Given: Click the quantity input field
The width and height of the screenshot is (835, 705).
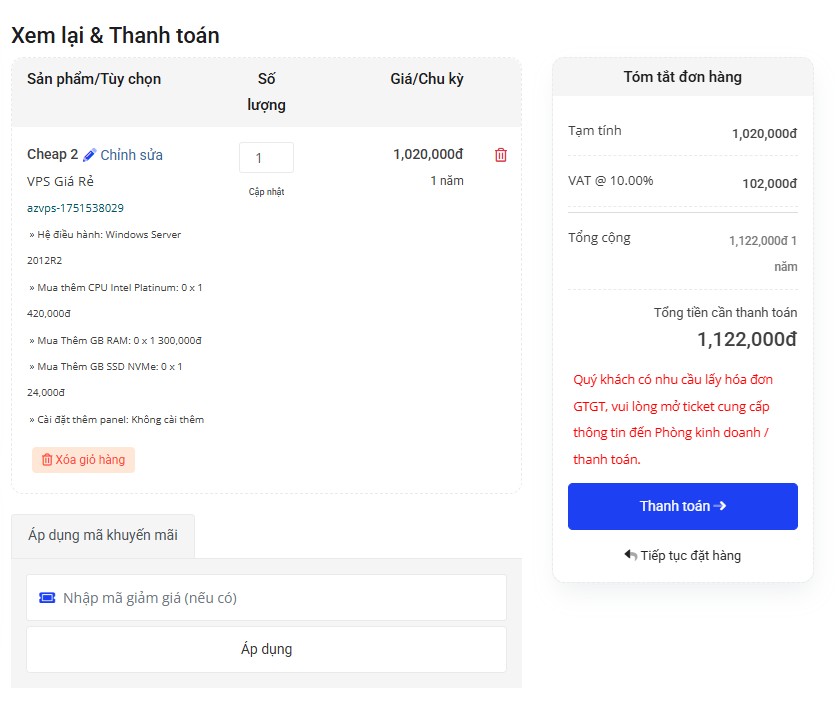Looking at the screenshot, I should coord(266,158).
